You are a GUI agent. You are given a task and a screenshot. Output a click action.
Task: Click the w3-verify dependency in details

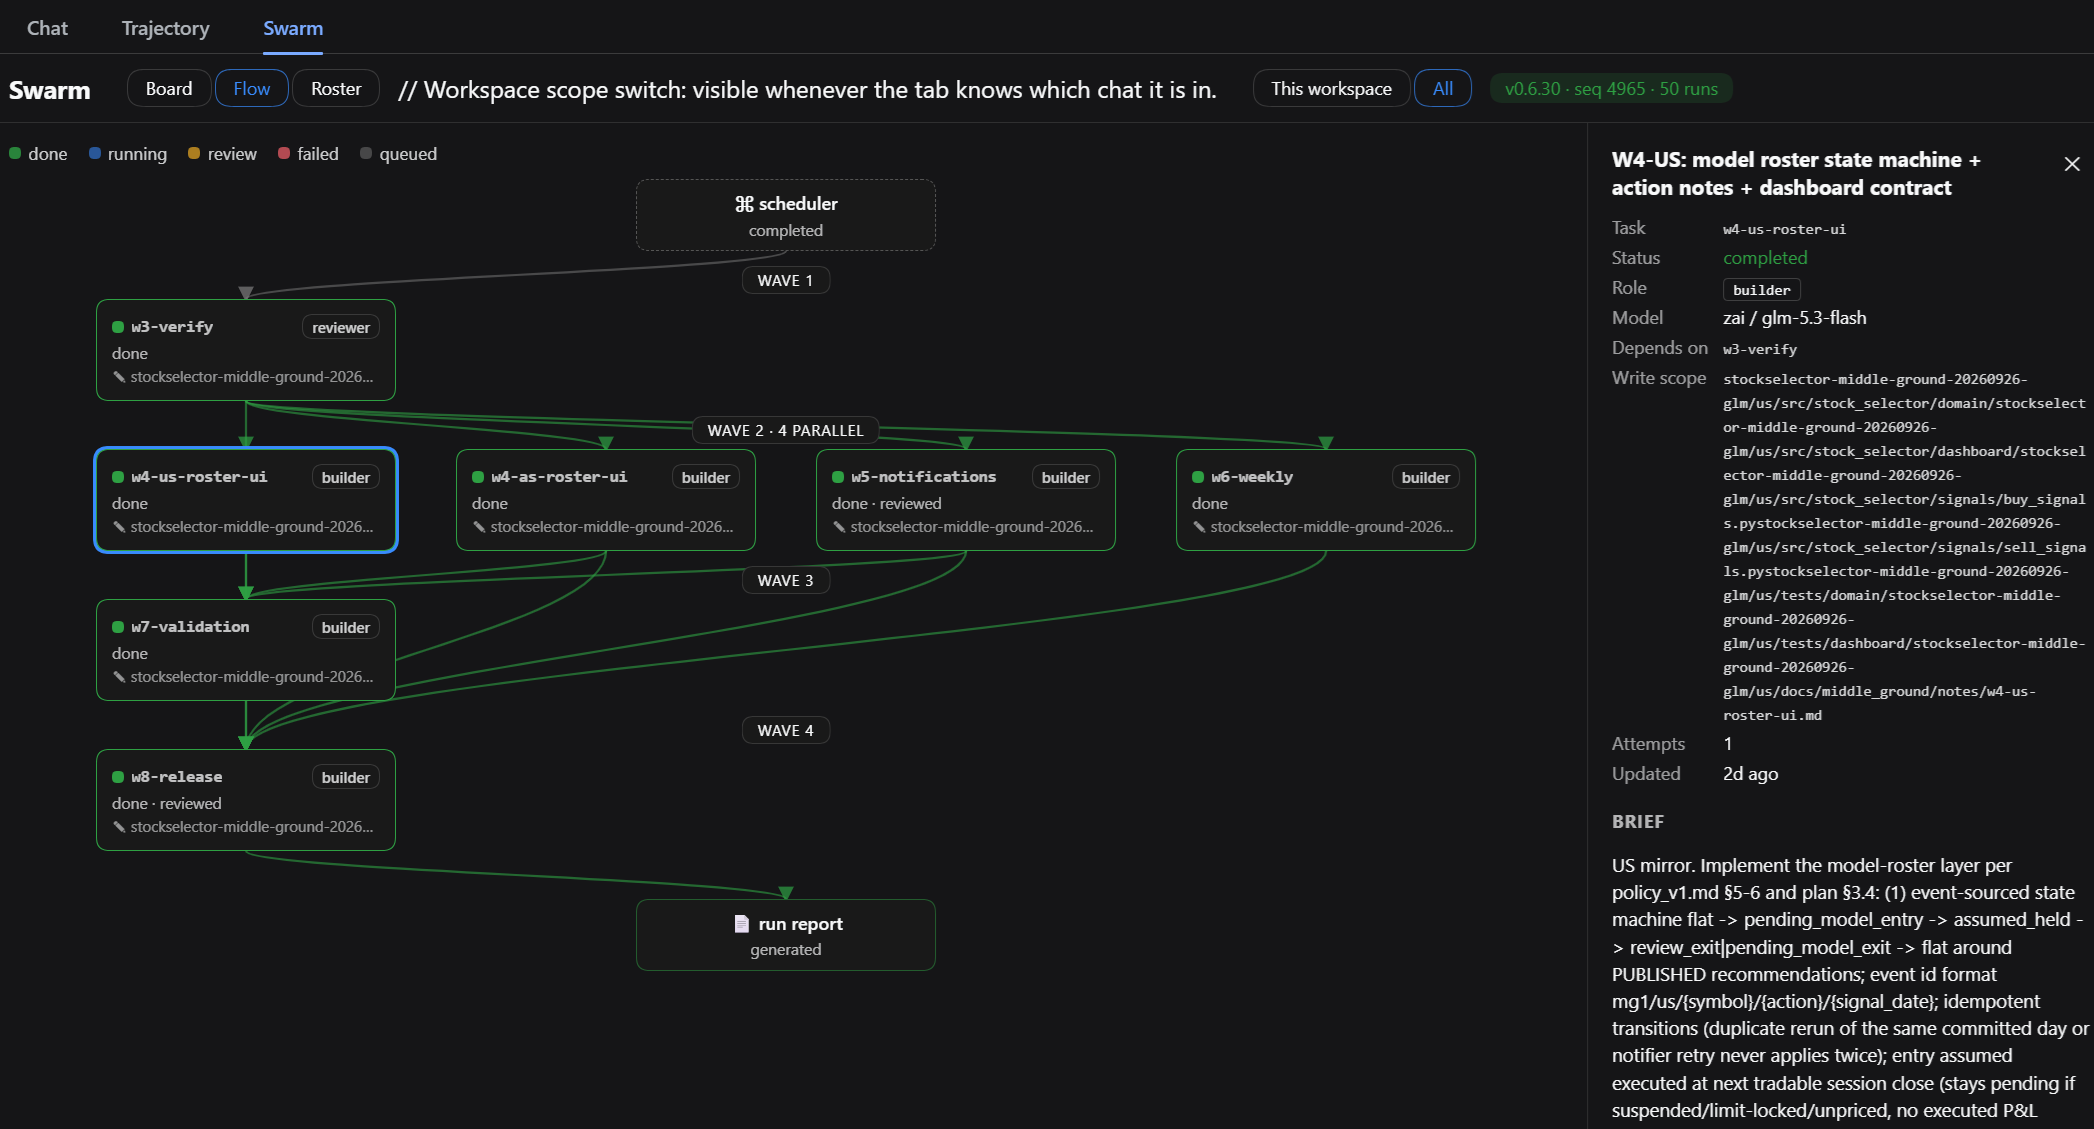[x=1760, y=349]
